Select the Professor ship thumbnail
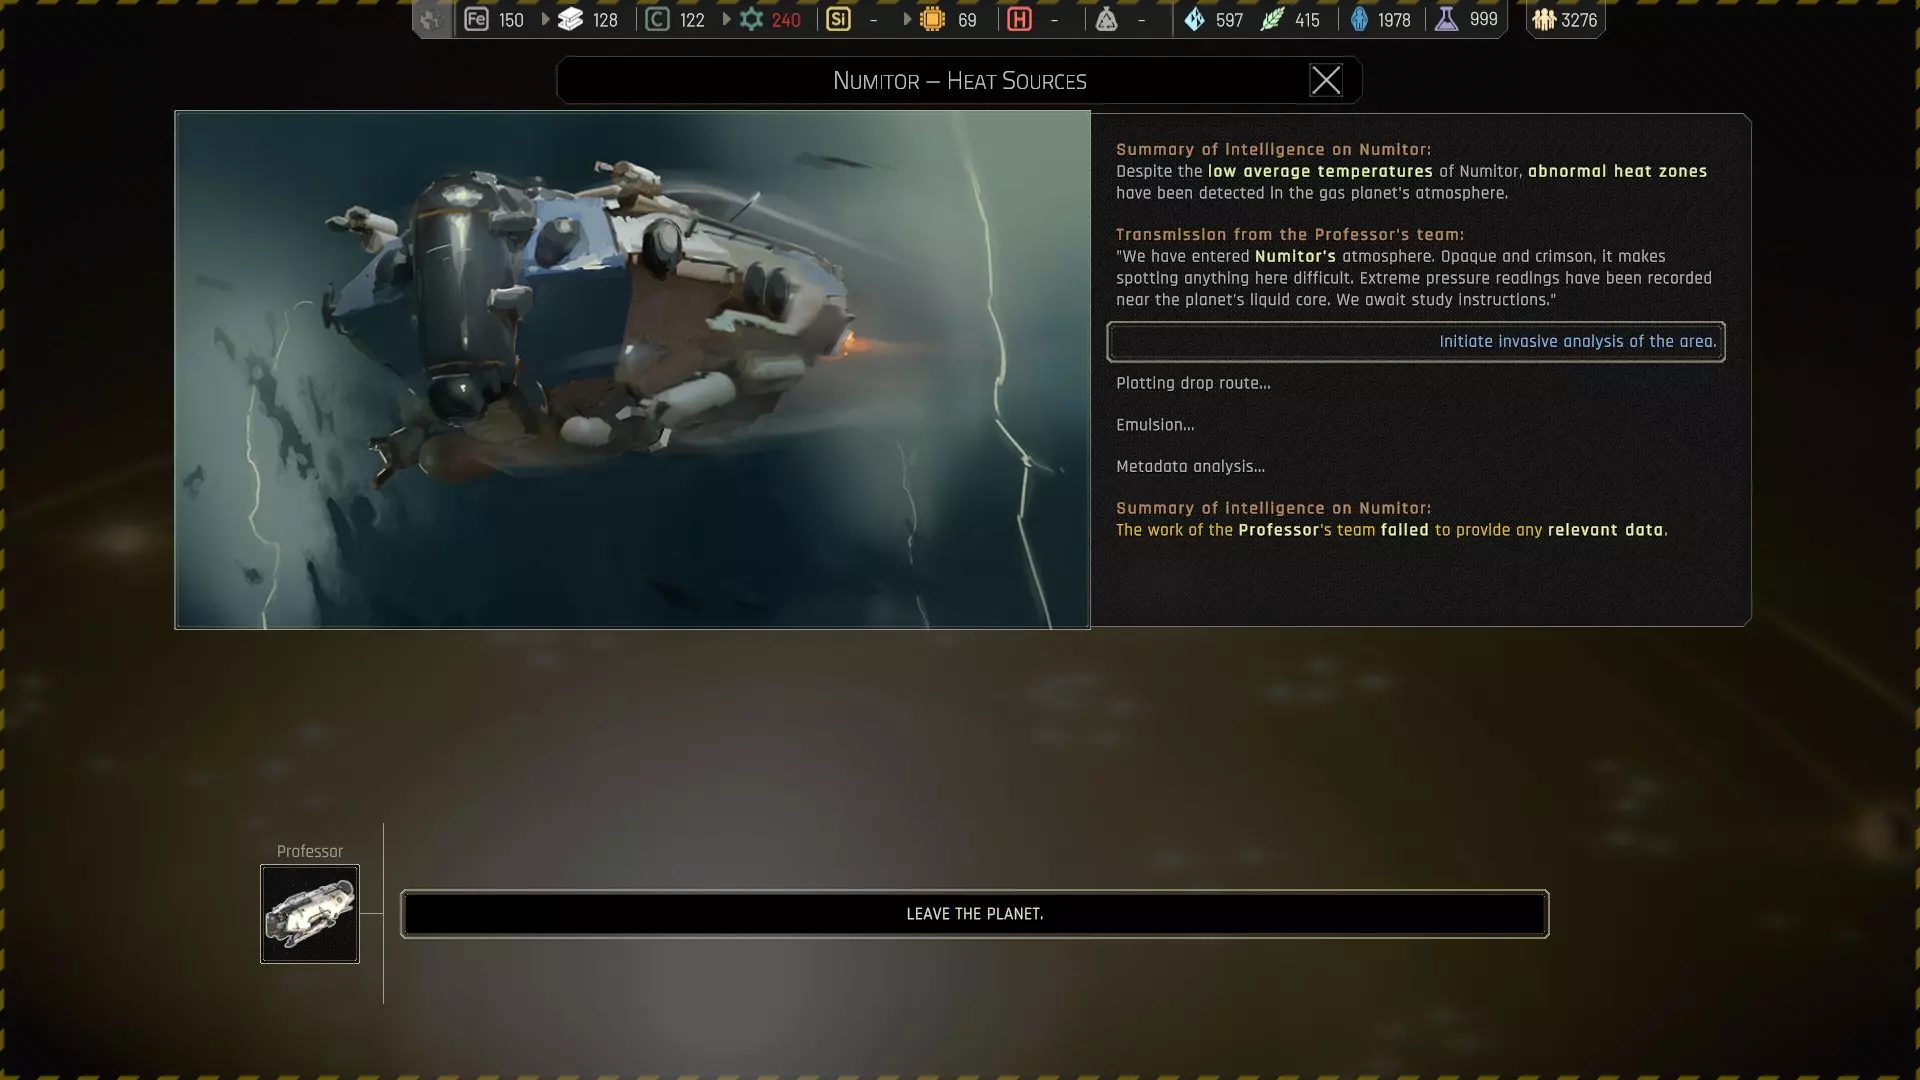The height and width of the screenshot is (1080, 1920). (x=310, y=914)
